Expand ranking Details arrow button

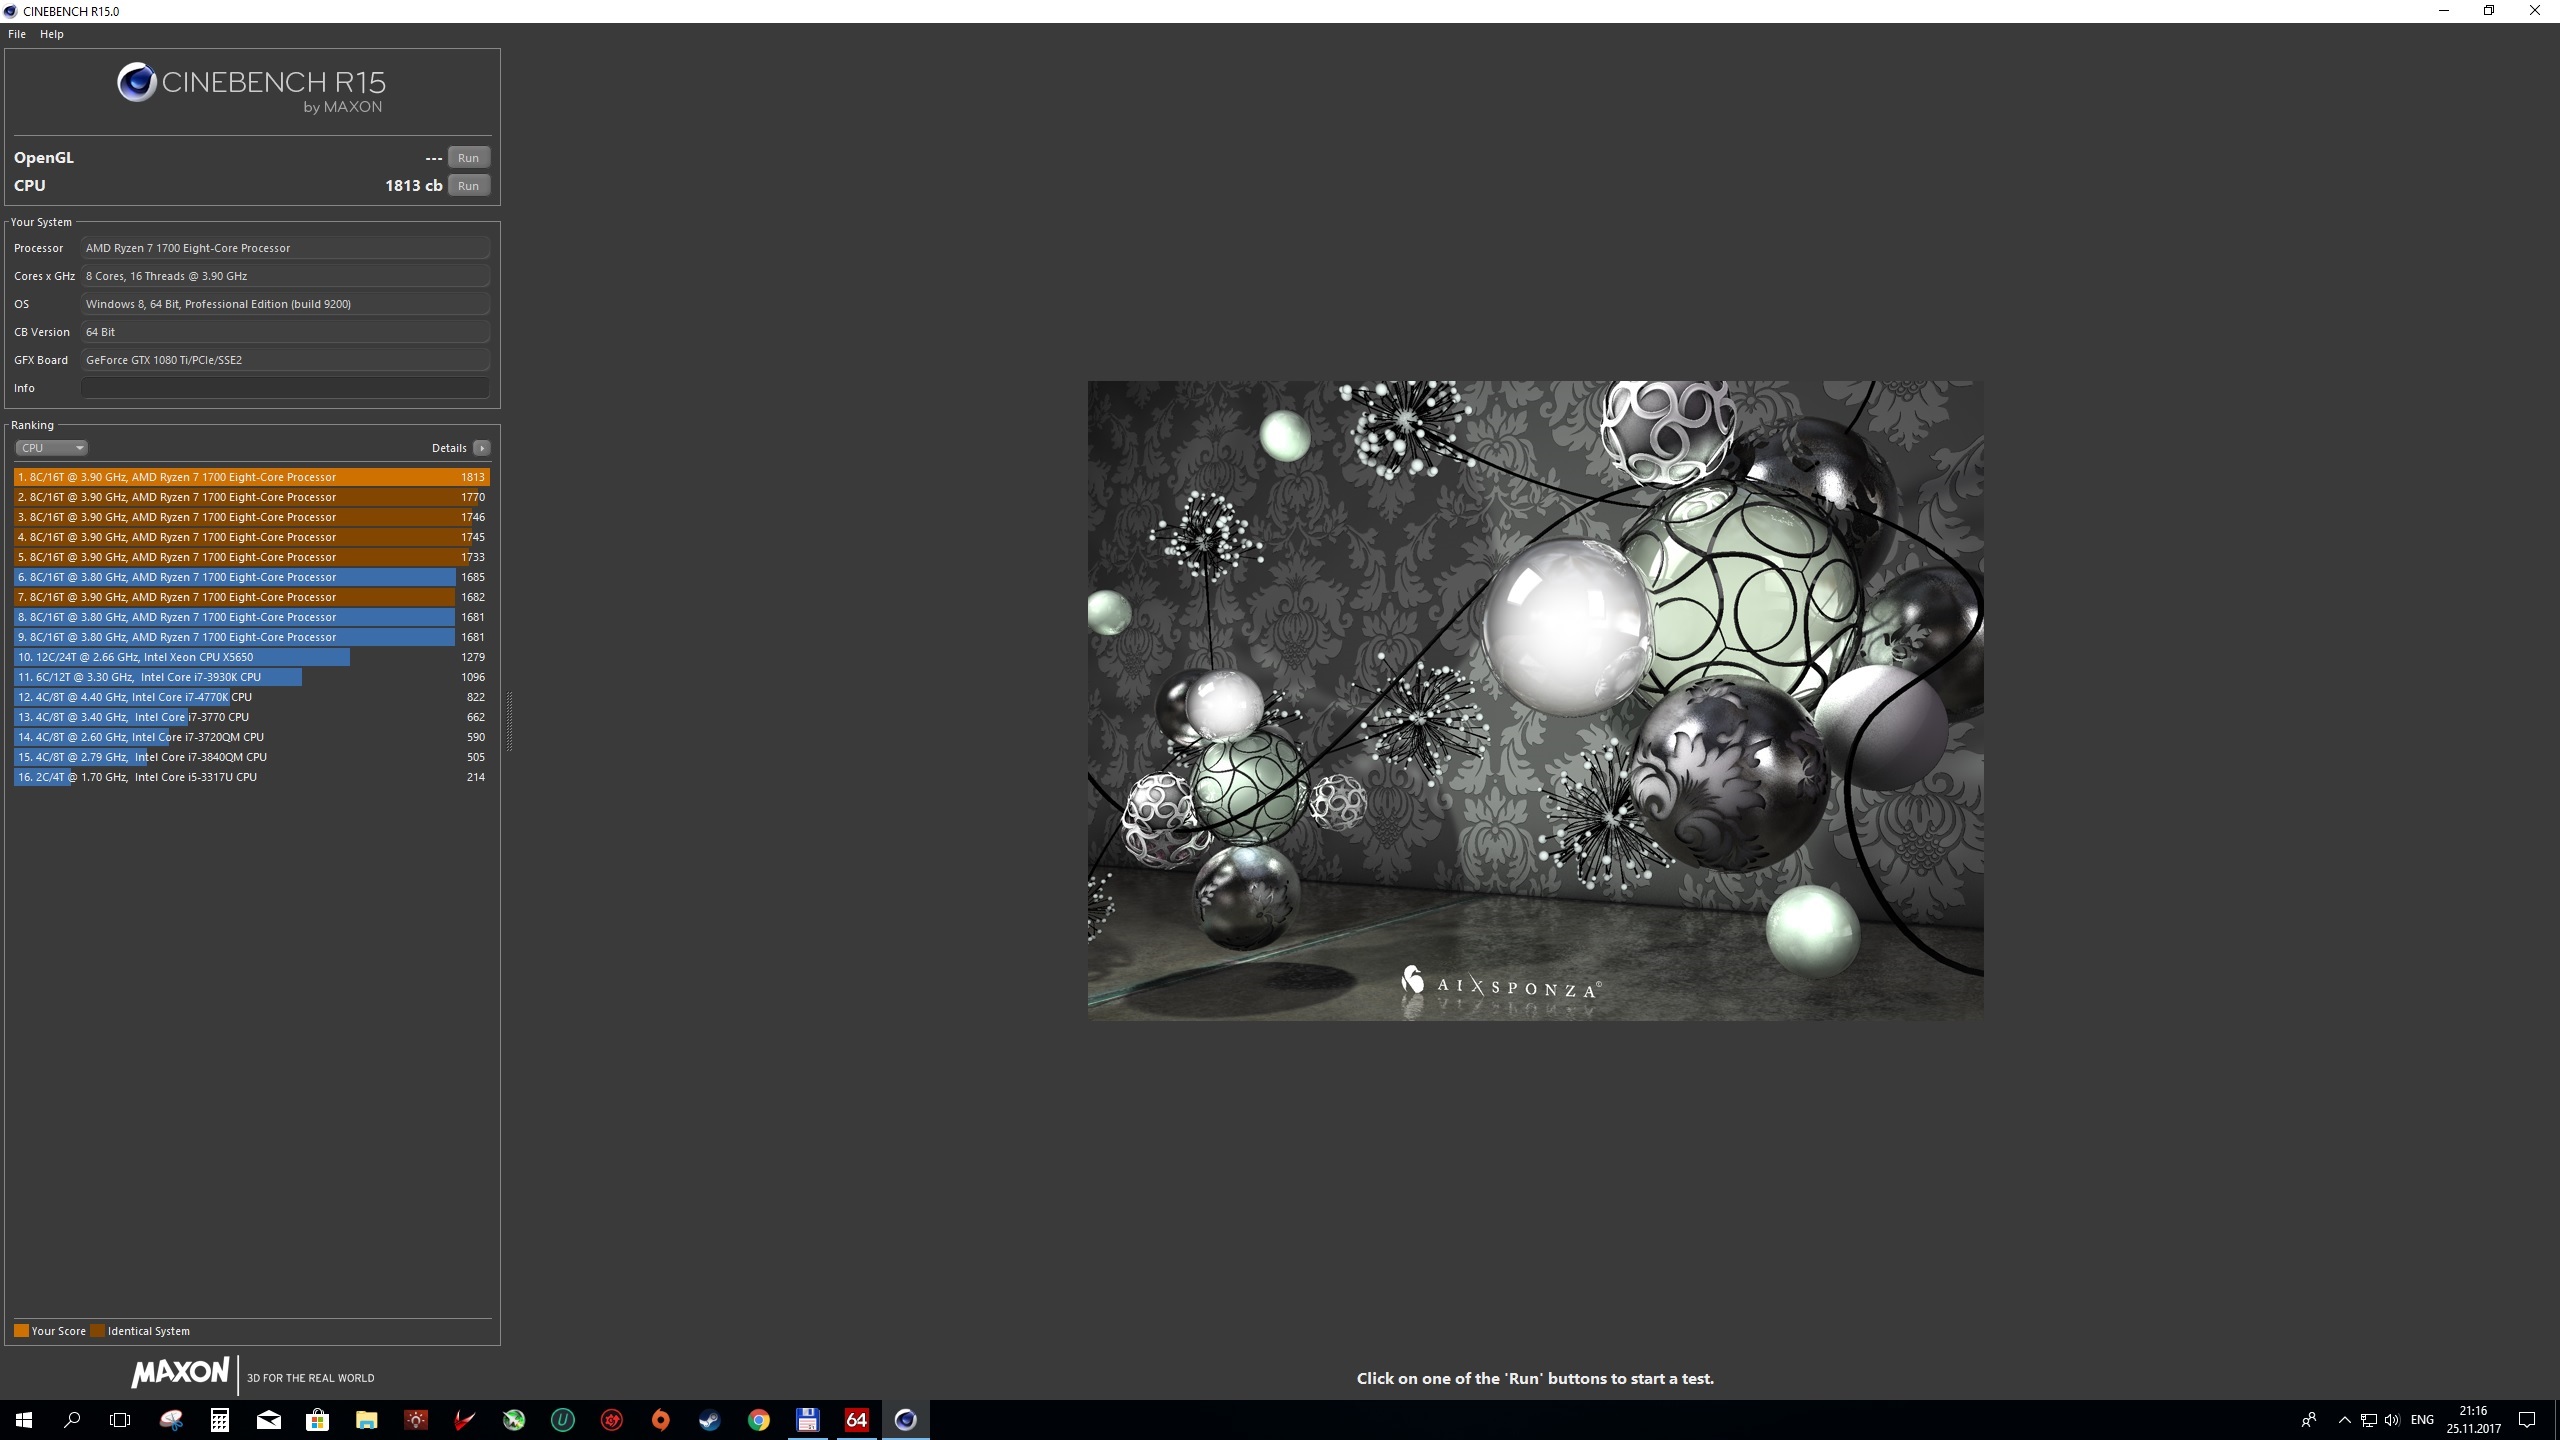482,448
